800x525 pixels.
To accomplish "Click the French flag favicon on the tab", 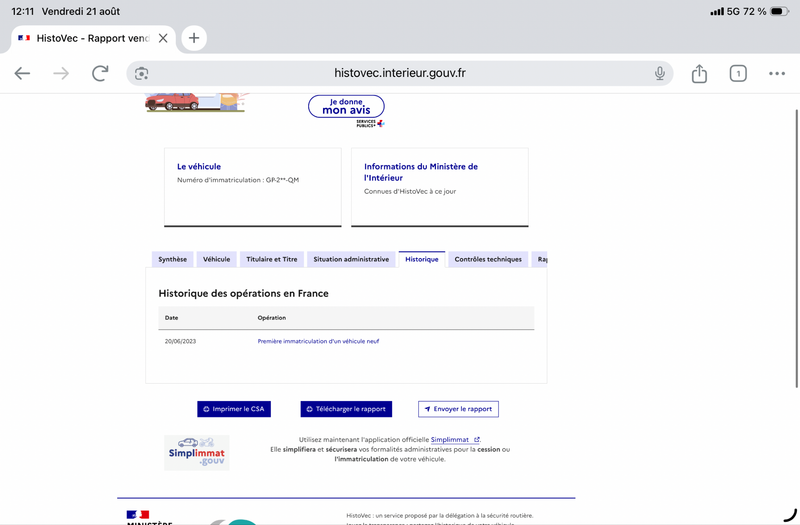I will (x=24, y=38).
